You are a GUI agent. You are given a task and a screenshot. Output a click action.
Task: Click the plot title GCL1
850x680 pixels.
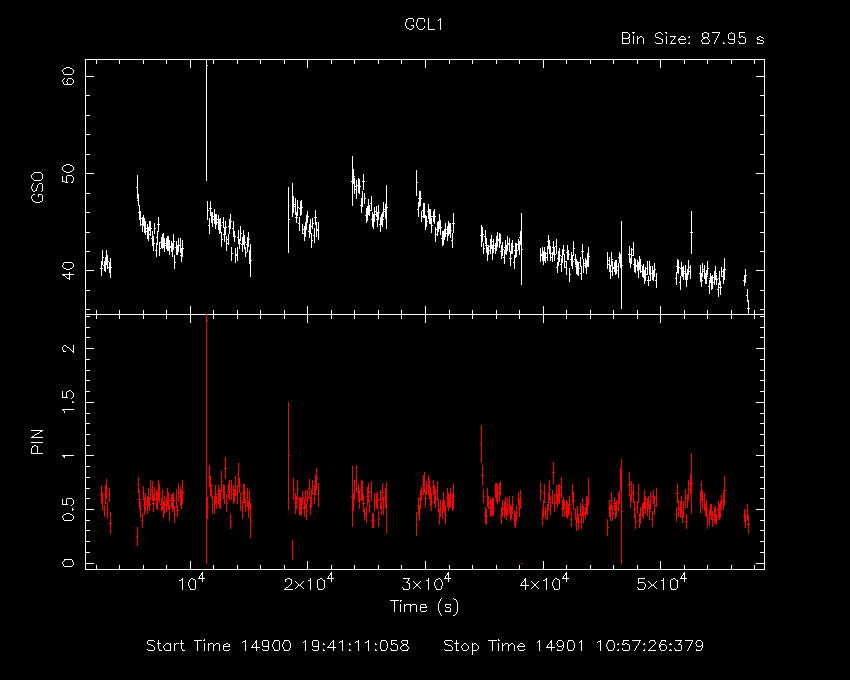point(423,25)
